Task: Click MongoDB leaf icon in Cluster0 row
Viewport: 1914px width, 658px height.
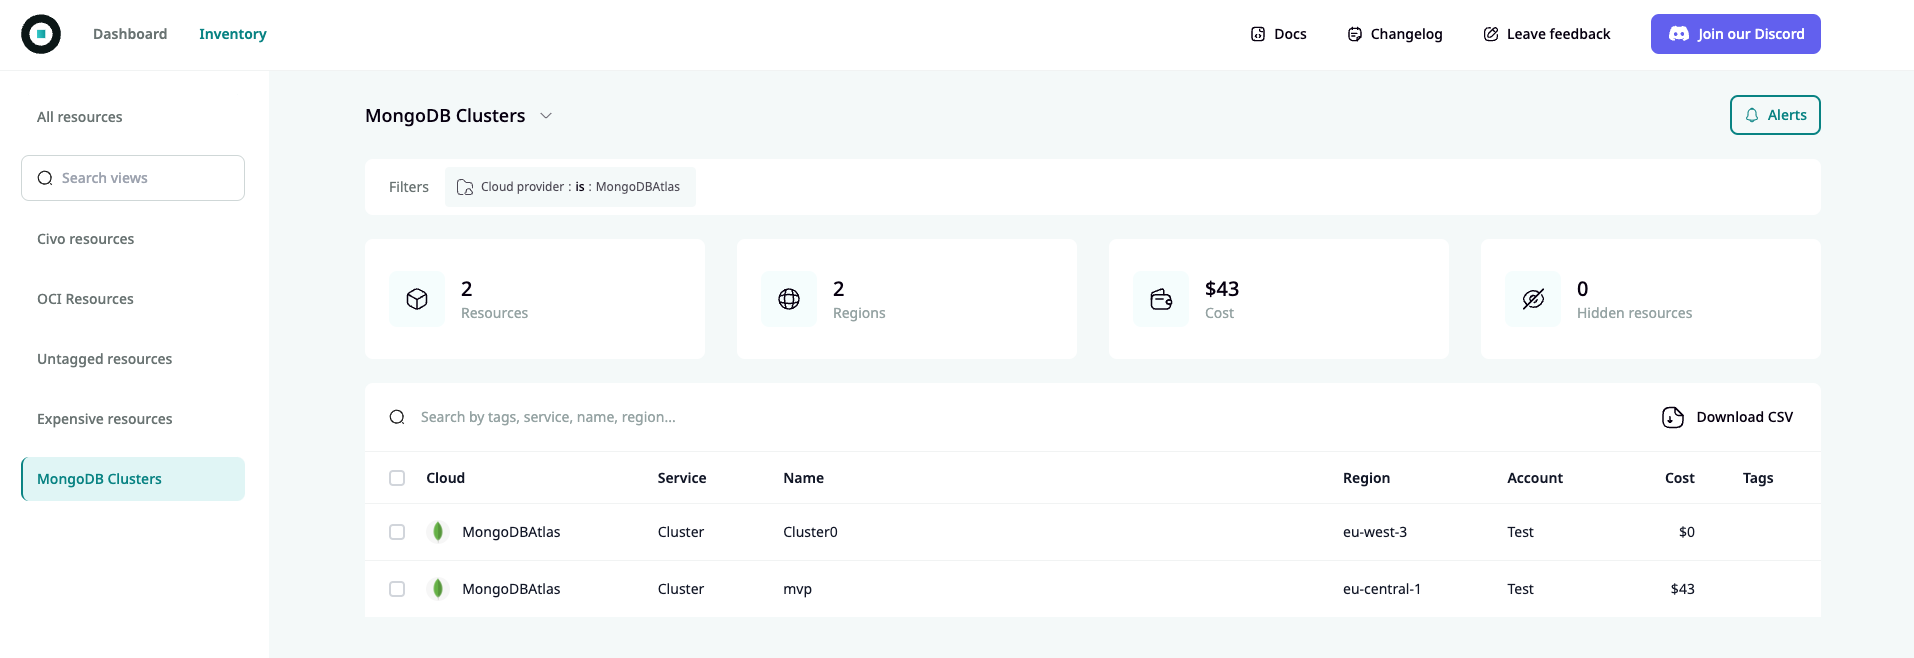Action: 438,532
